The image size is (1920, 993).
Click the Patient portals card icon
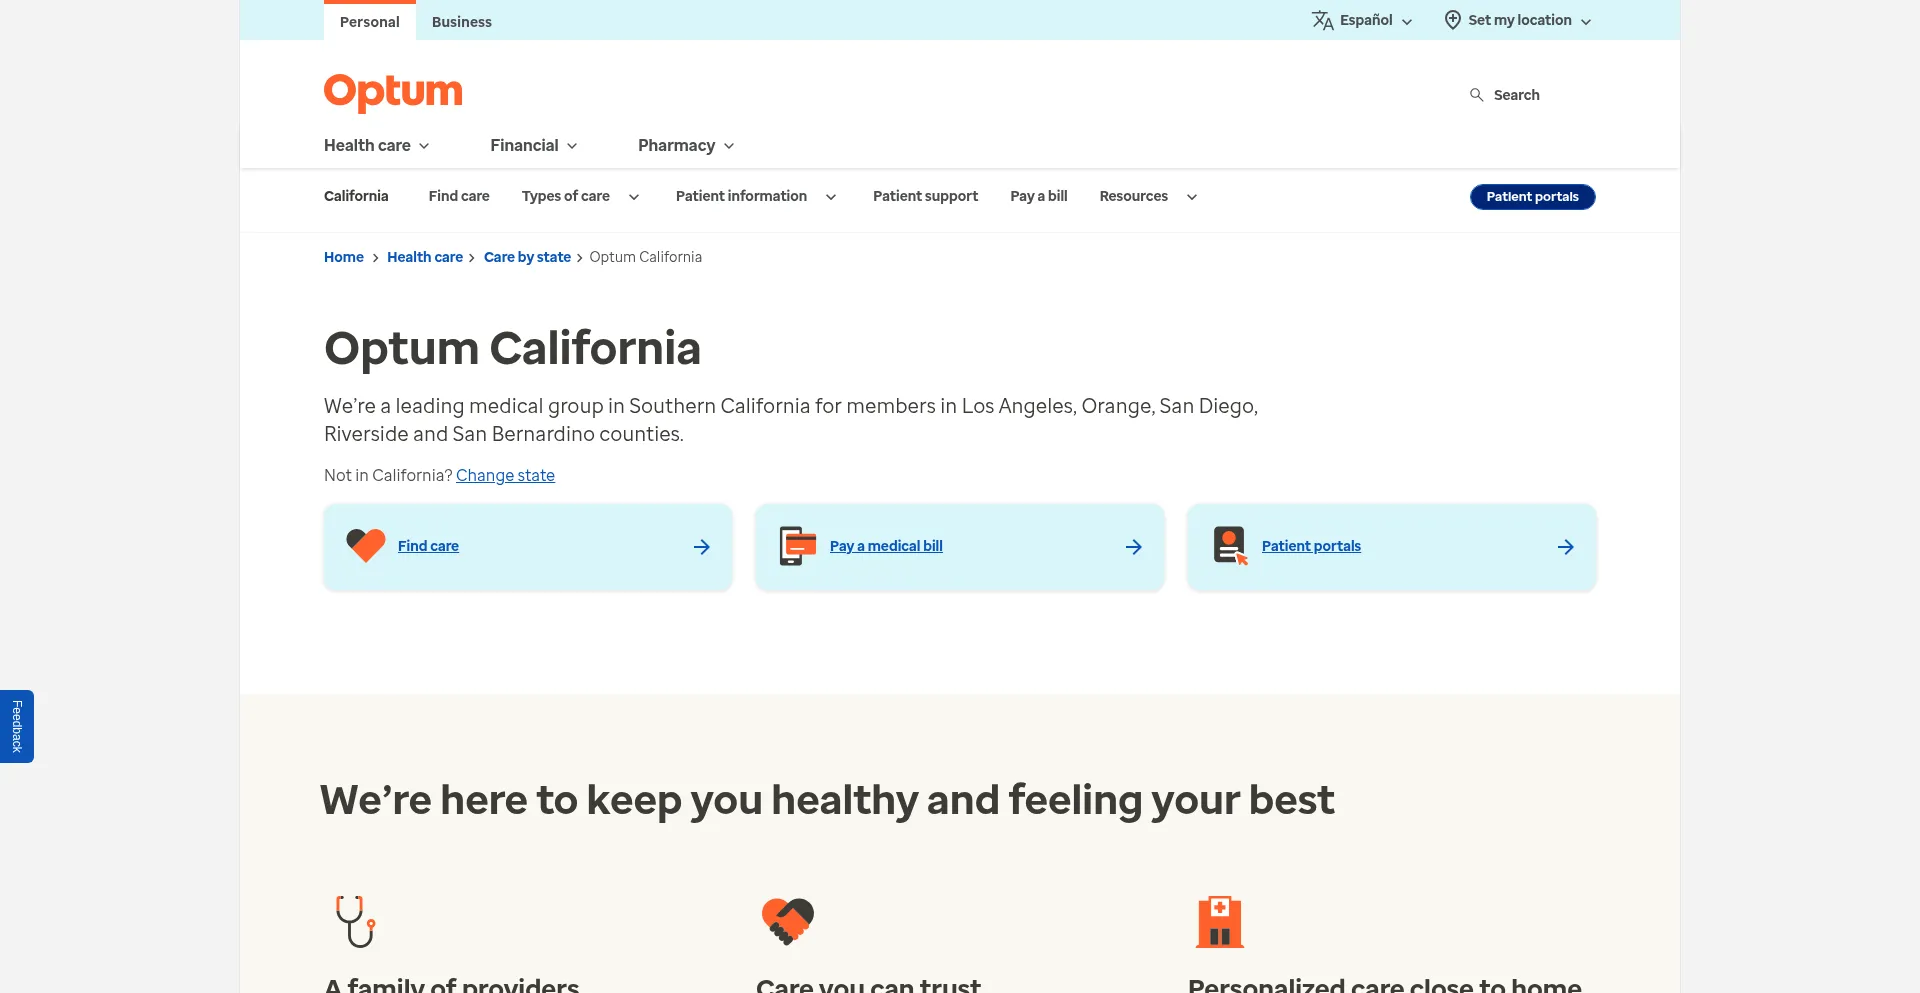[x=1230, y=546]
